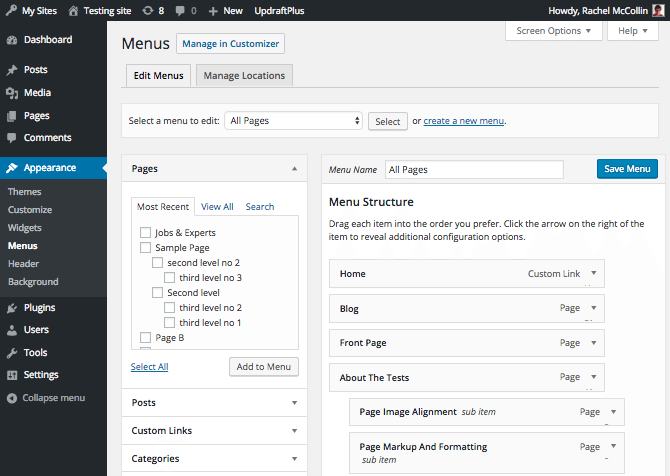Click the Menu Name input field
The height and width of the screenshot is (476, 670).
(474, 170)
